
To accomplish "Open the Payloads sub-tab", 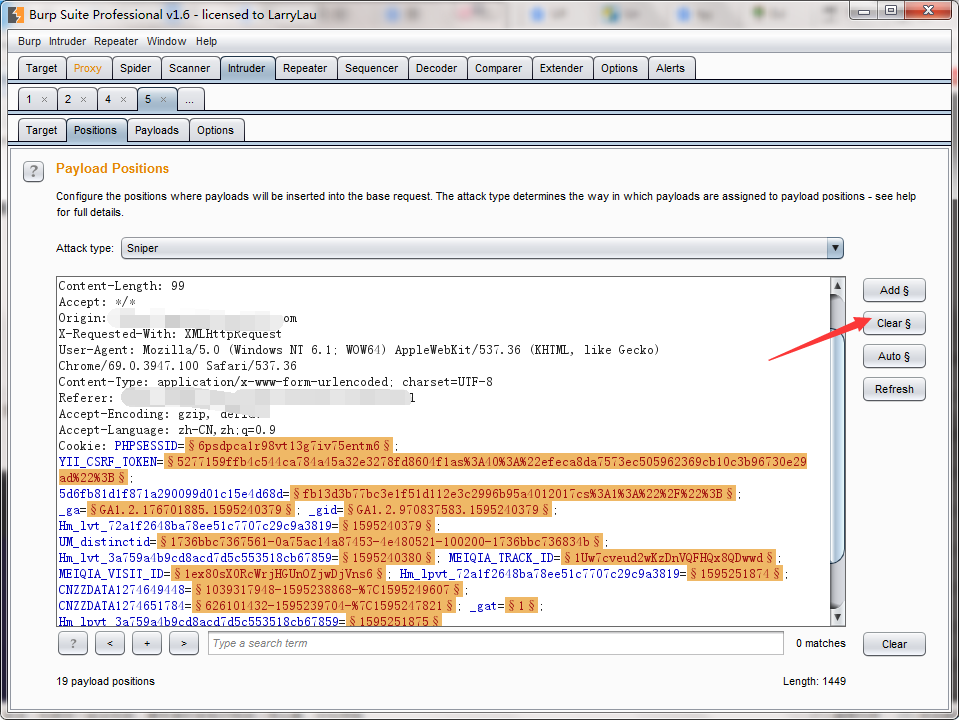I will [x=157, y=130].
